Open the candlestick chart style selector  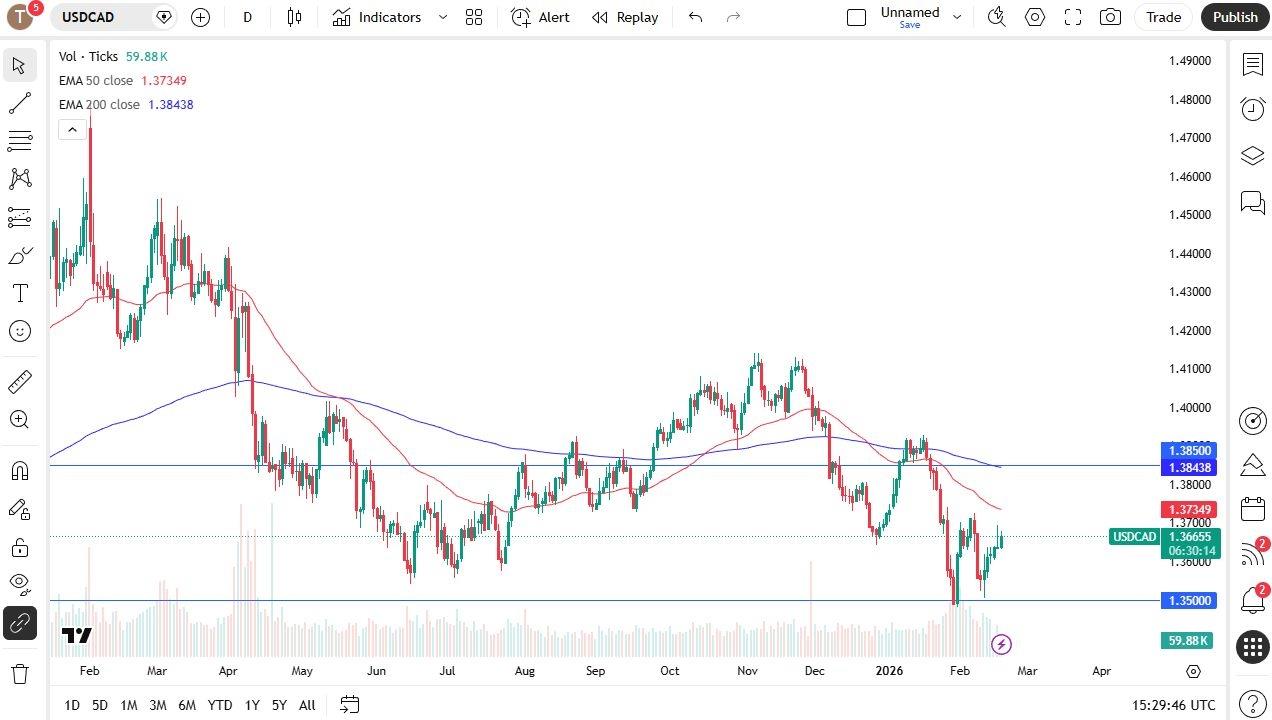294,17
